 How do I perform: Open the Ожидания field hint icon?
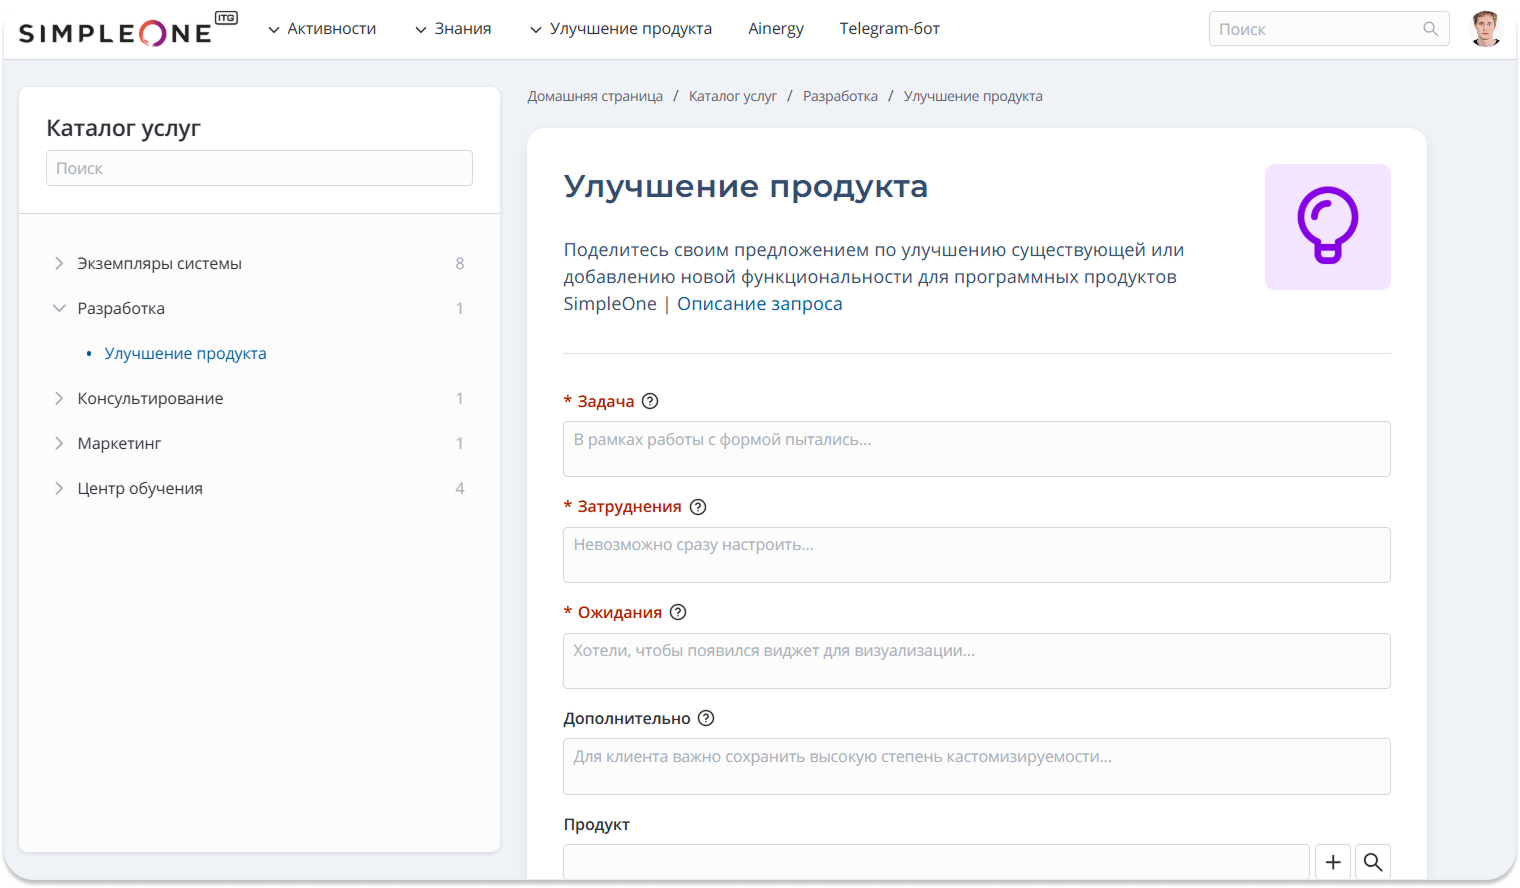[678, 611]
